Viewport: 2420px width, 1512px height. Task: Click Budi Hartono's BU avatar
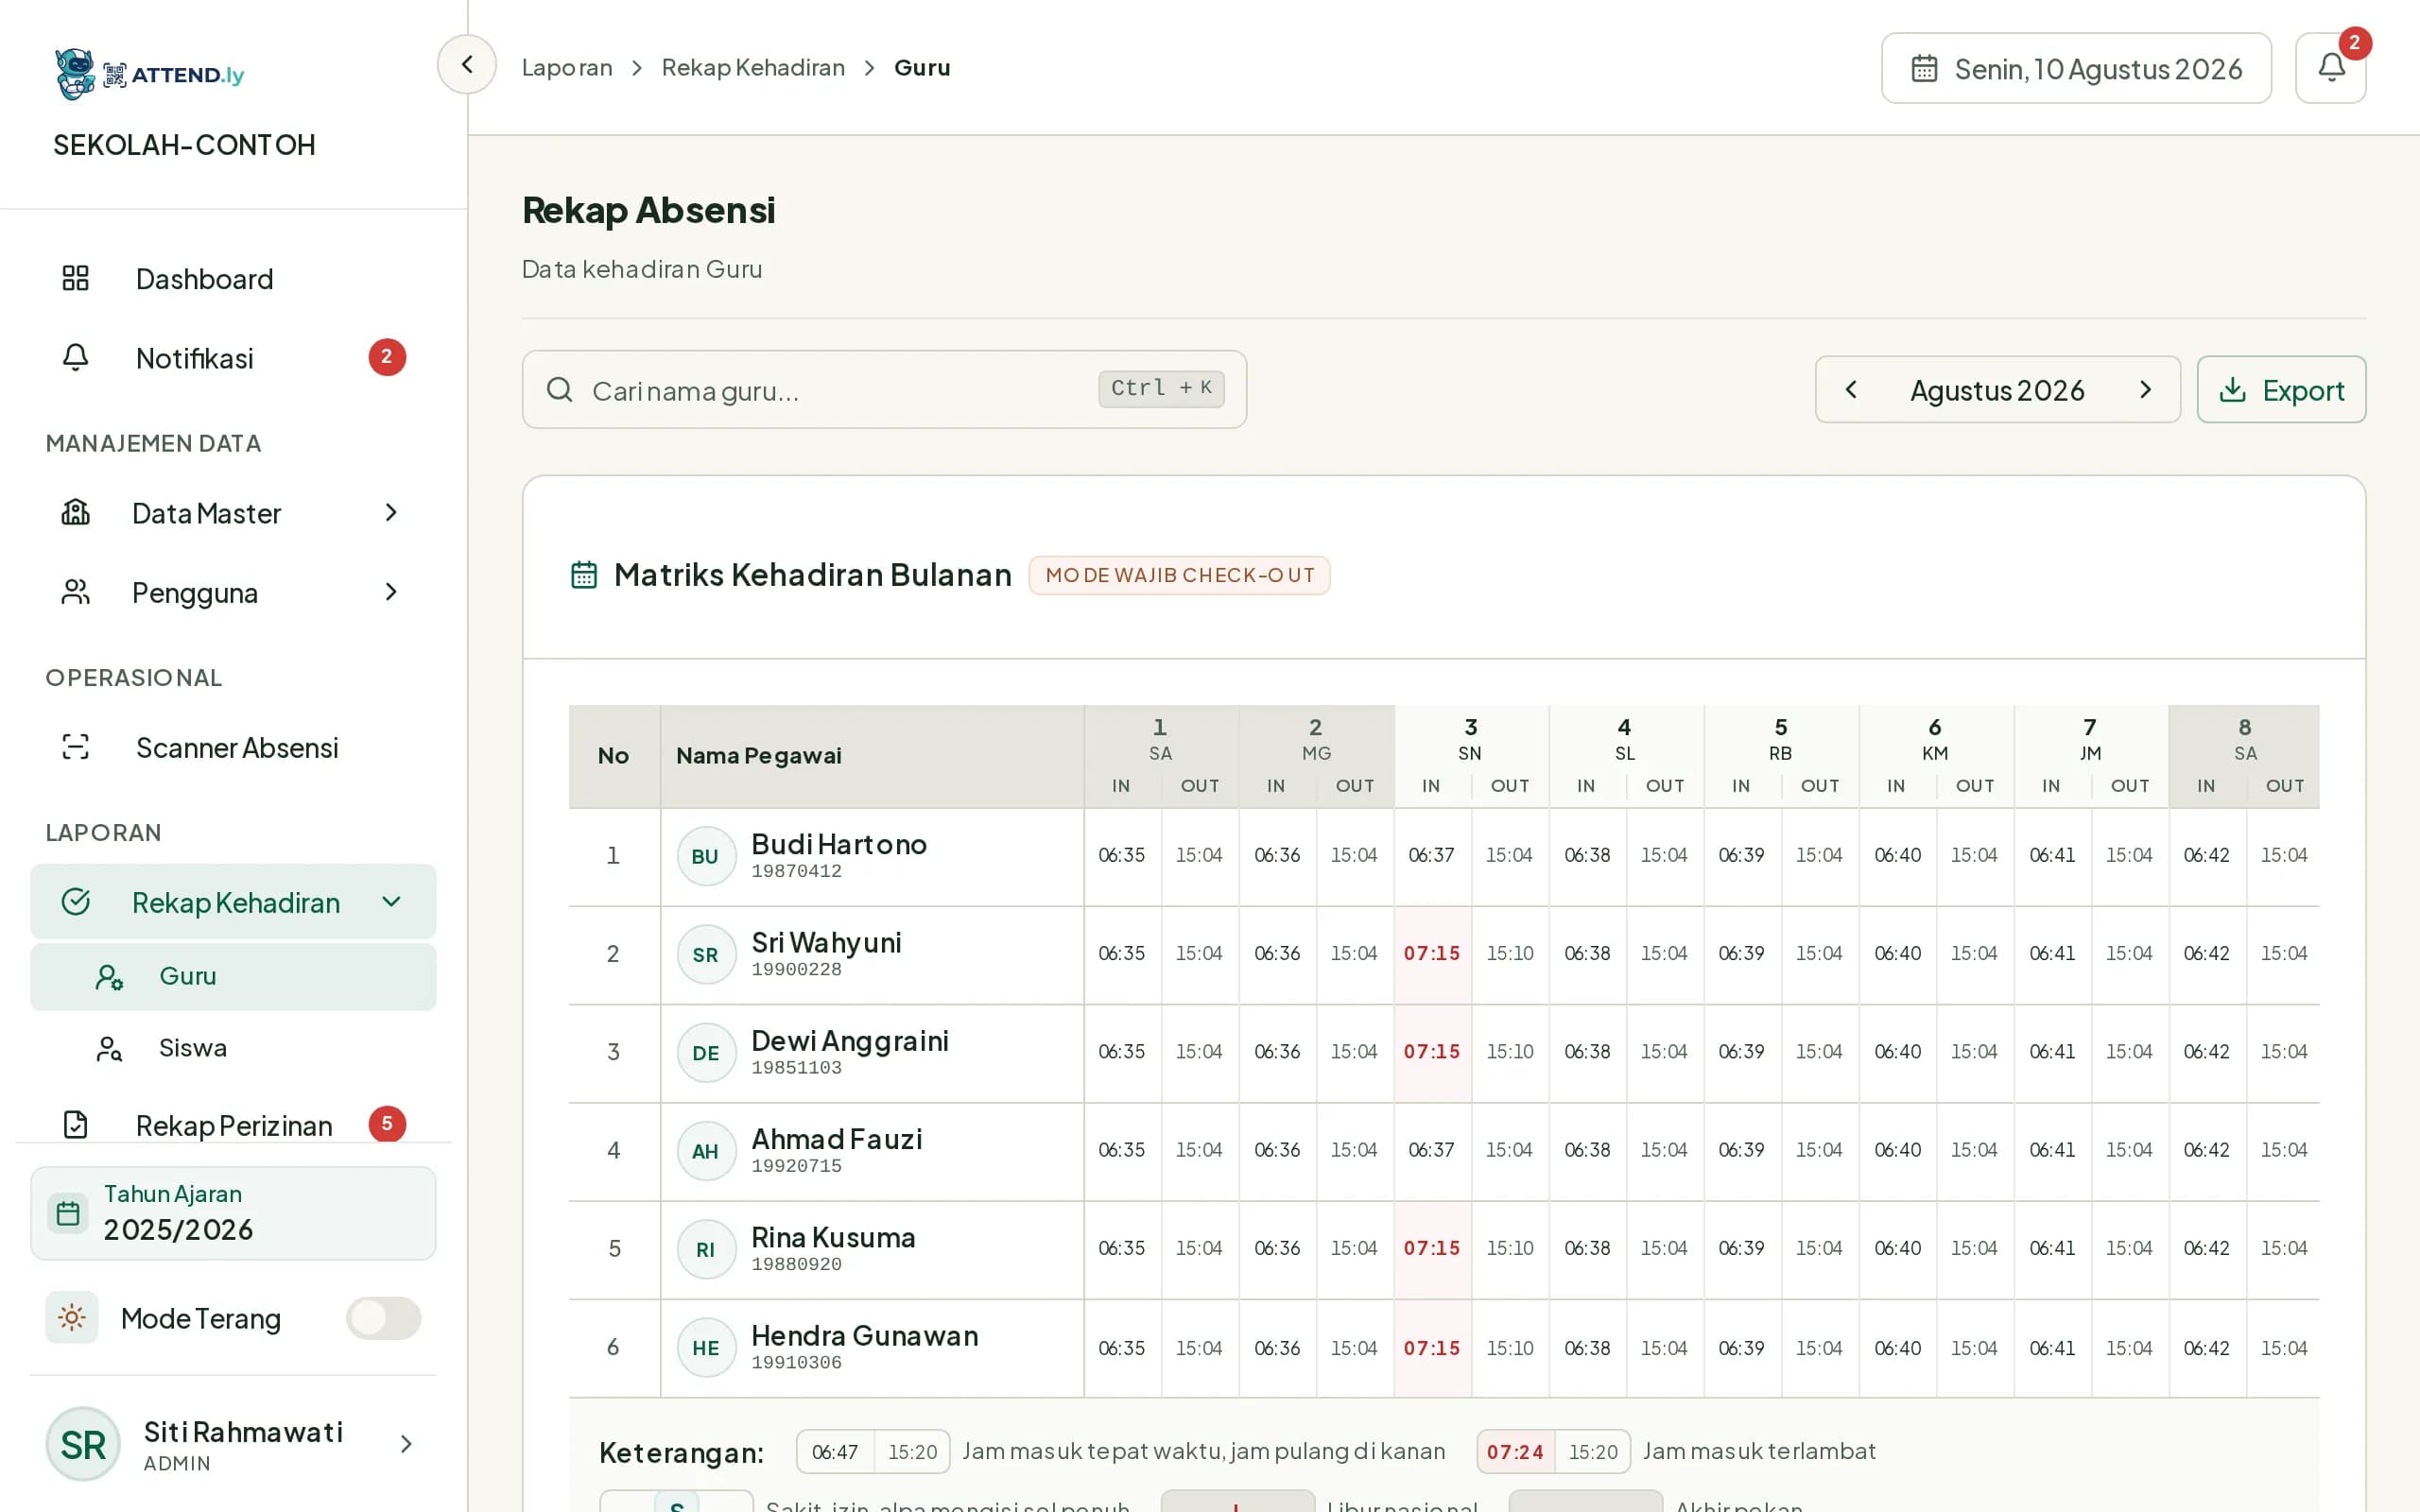click(706, 856)
